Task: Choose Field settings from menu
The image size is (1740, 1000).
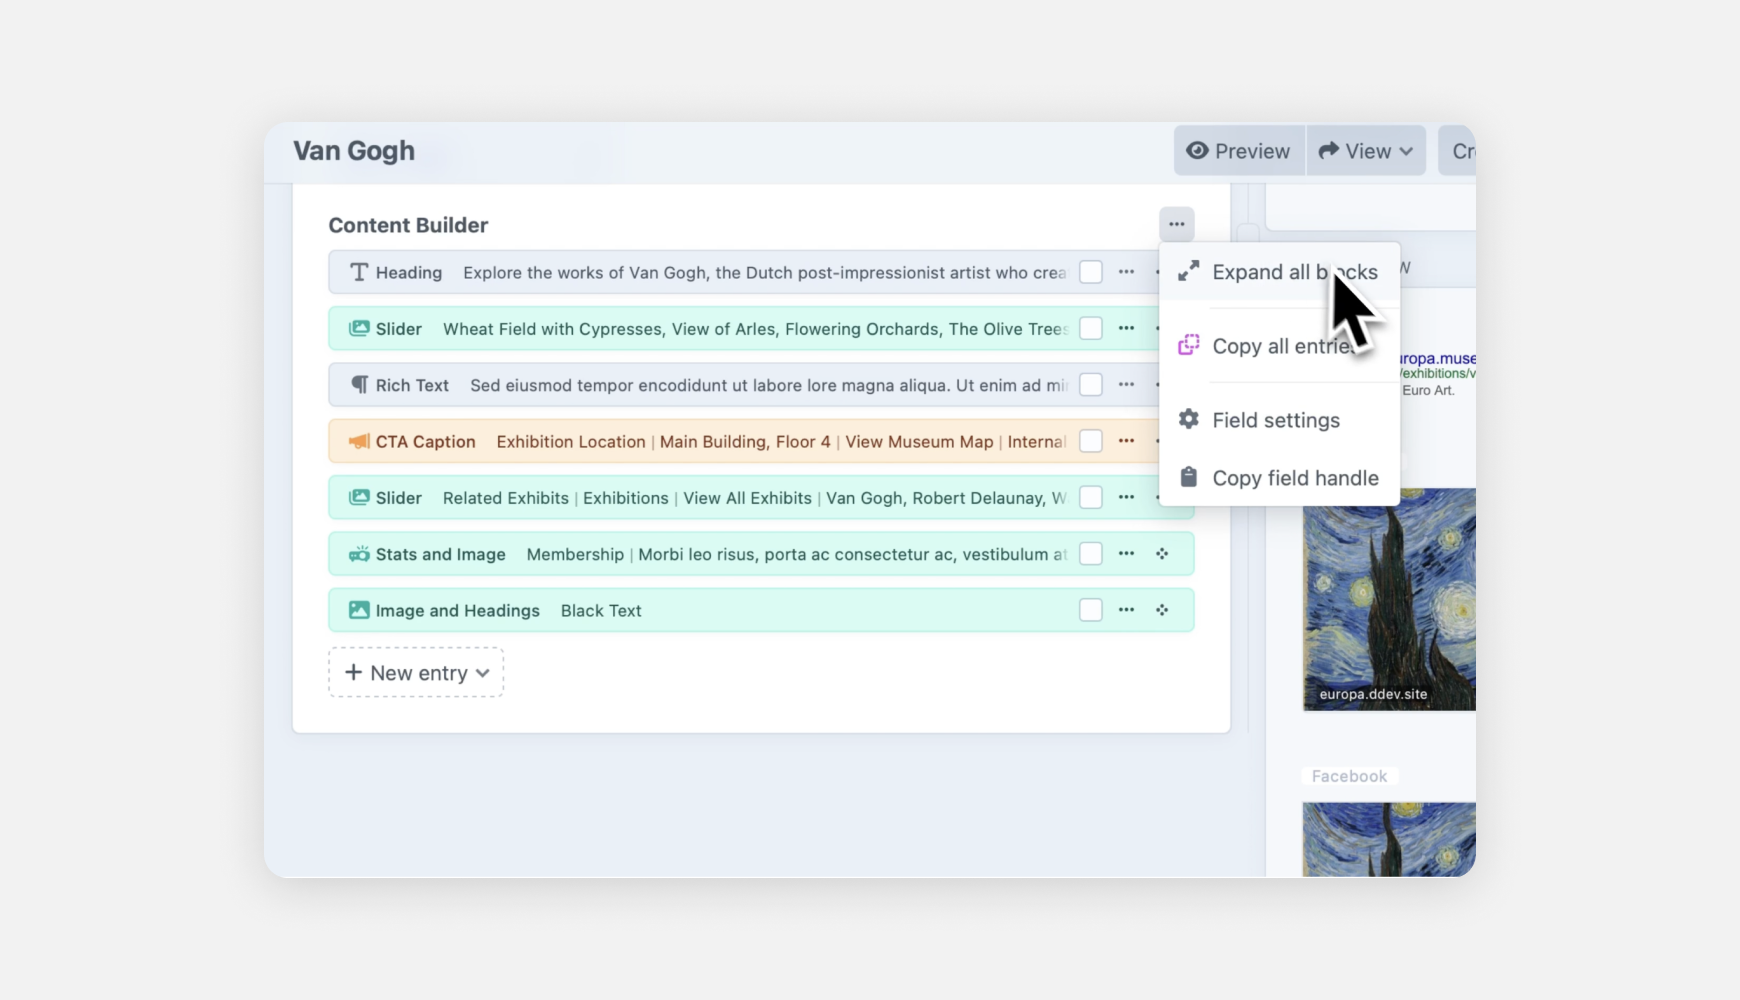Action: tap(1279, 420)
